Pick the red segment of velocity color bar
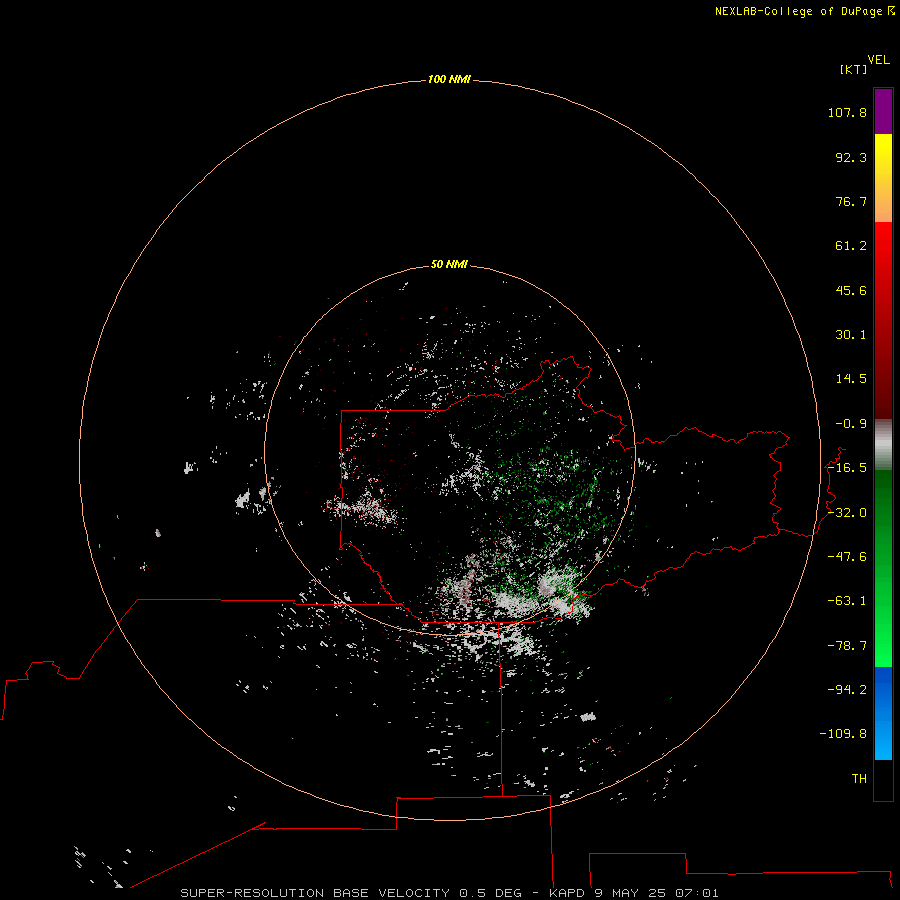Image resolution: width=900 pixels, height=900 pixels. pyautogui.click(x=883, y=320)
